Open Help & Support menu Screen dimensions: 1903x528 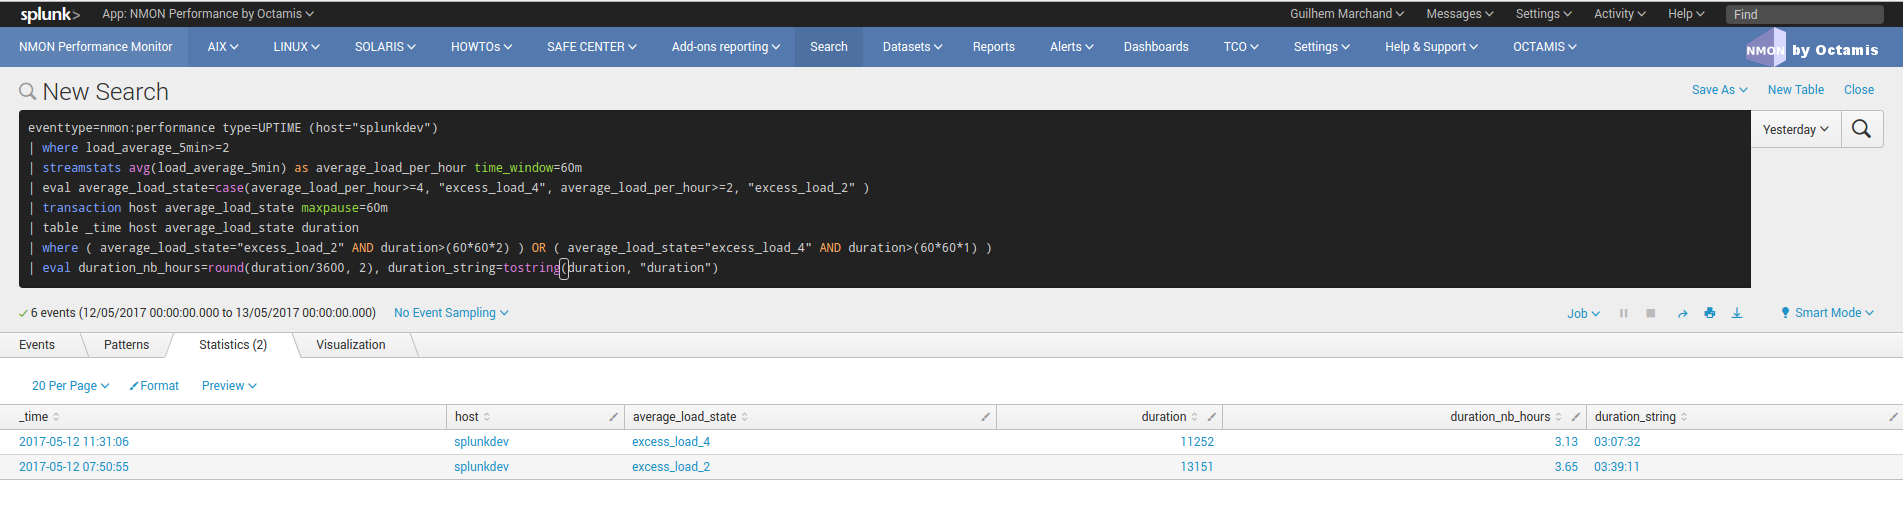(x=1431, y=47)
